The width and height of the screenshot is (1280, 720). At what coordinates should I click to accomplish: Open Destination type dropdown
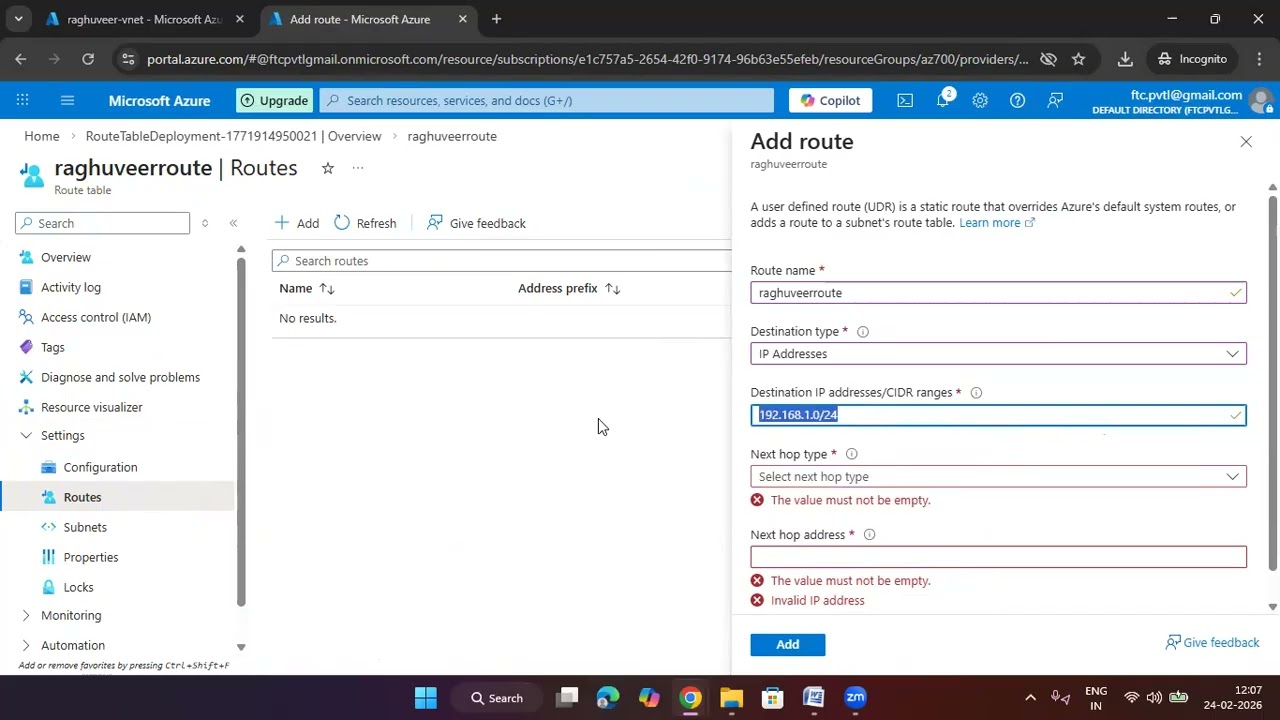[x=998, y=354]
